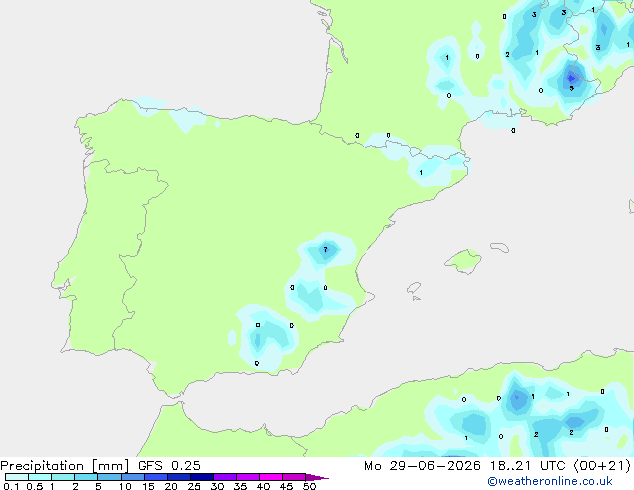Click the '45' legend scale label
Image resolution: width=634 pixels, height=490 pixels.
286,486
